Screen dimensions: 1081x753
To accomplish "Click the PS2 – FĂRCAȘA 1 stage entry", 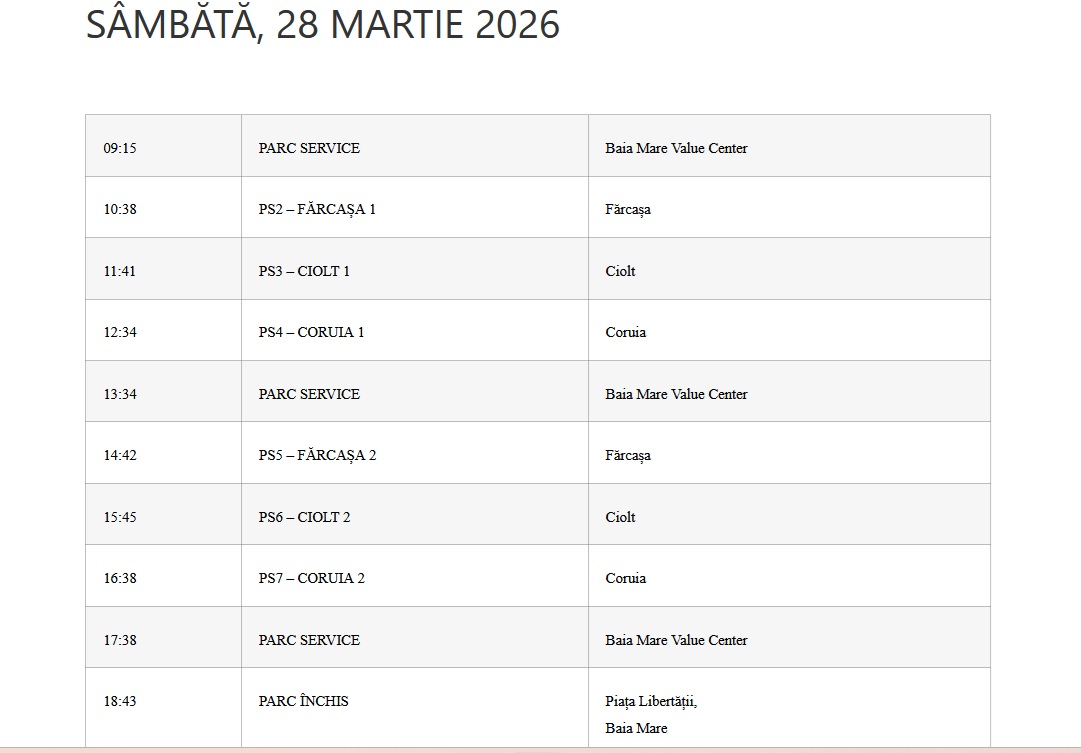I will [317, 210].
